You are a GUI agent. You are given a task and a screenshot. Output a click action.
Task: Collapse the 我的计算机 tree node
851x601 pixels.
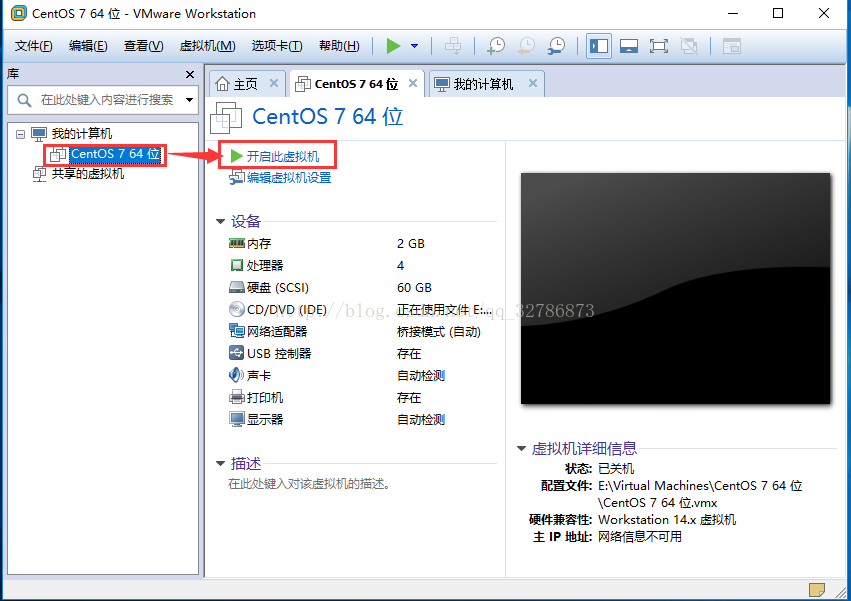point(21,134)
